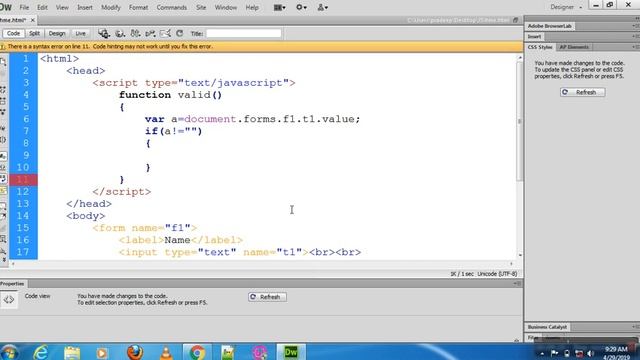Open the Business Catalyst panel tab
Viewport: 640px width, 360px height.
547,327
